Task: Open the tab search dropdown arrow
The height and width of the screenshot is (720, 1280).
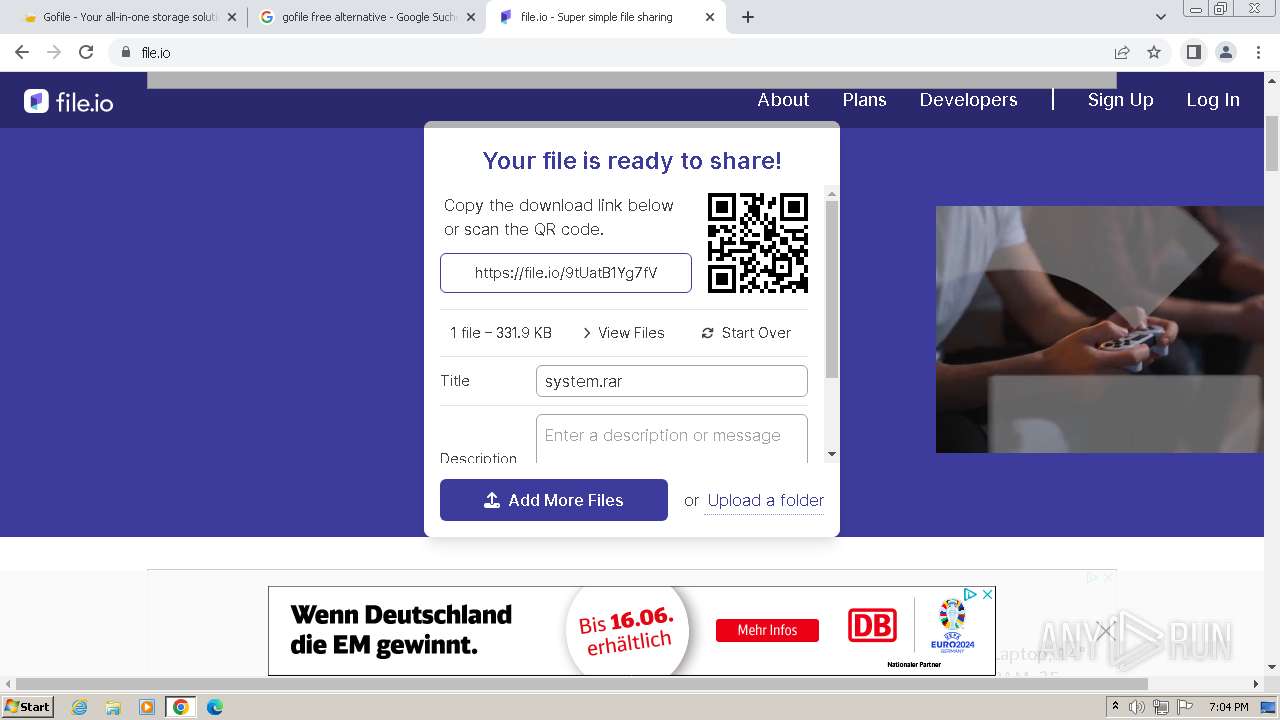Action: (x=1161, y=17)
